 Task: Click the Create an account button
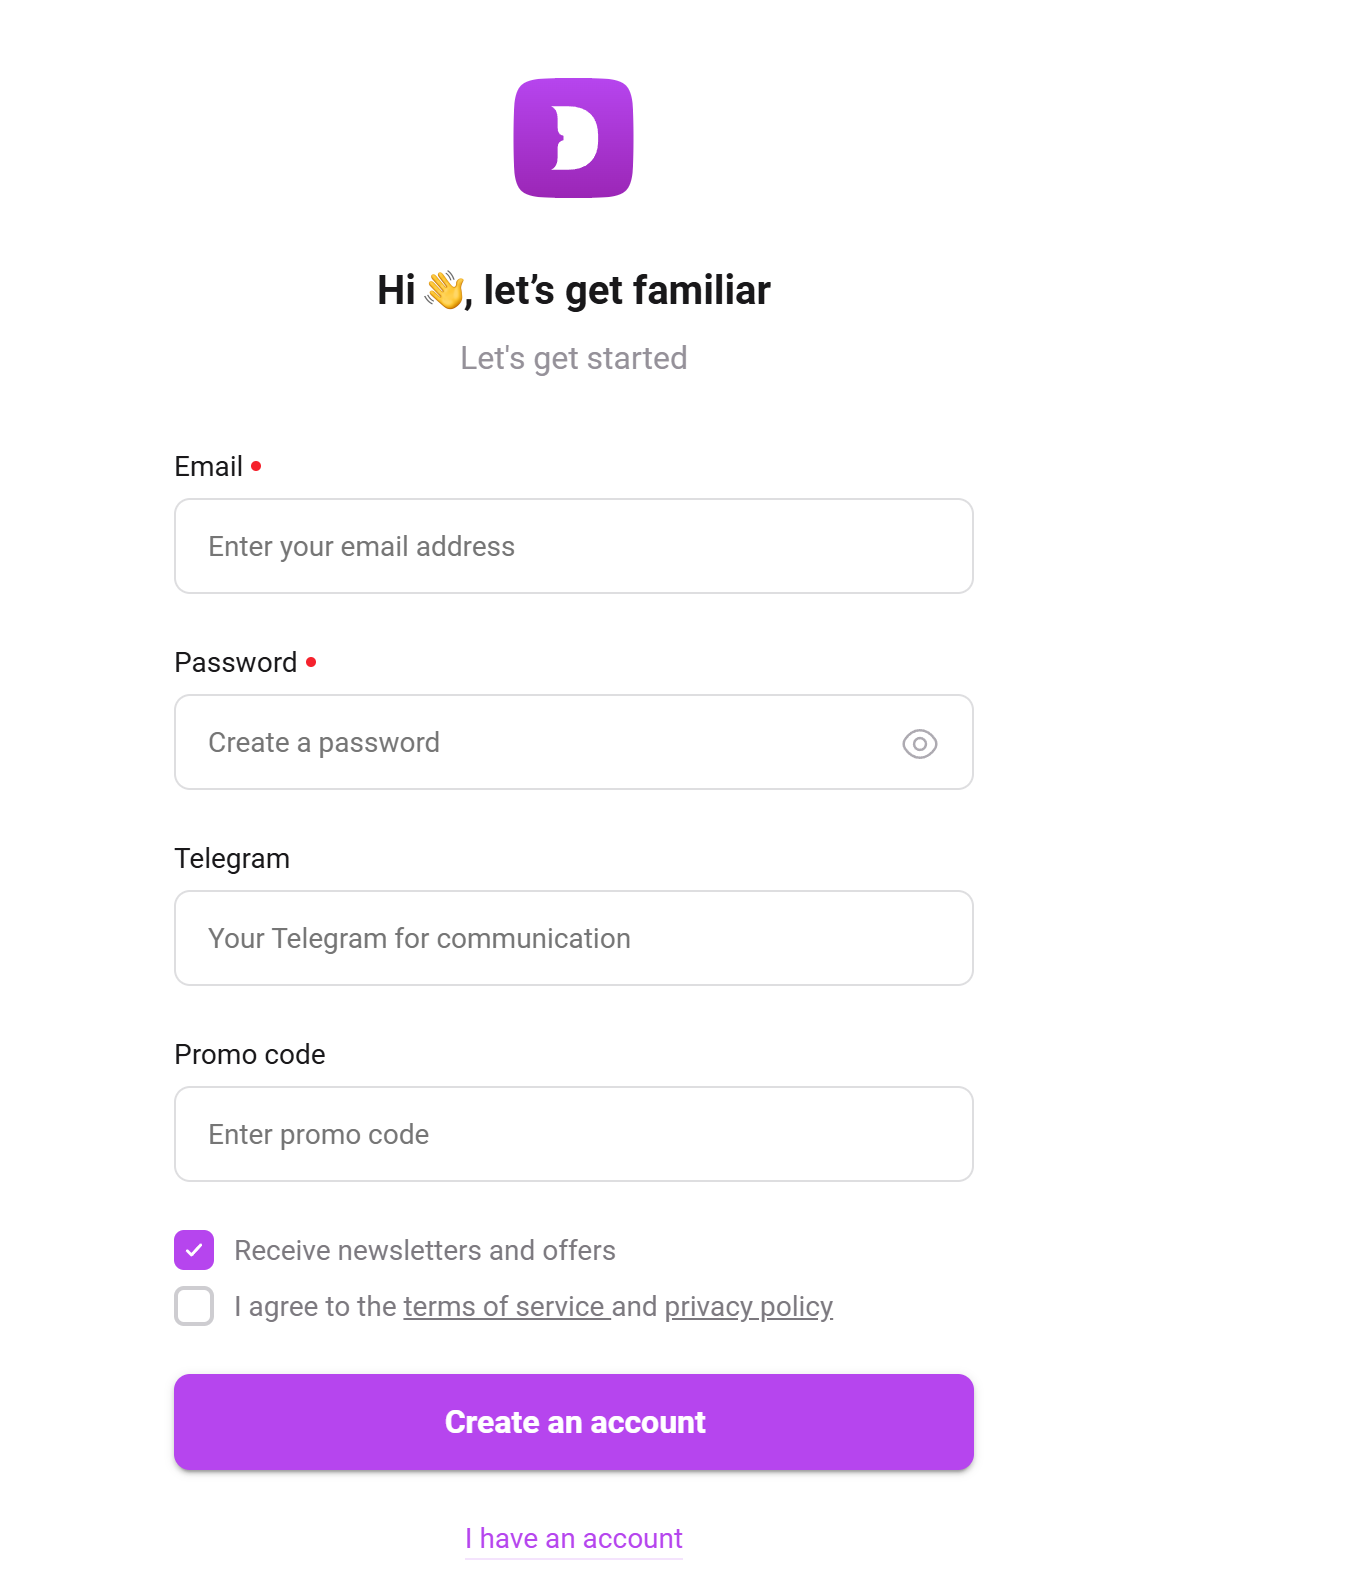pos(574,1422)
